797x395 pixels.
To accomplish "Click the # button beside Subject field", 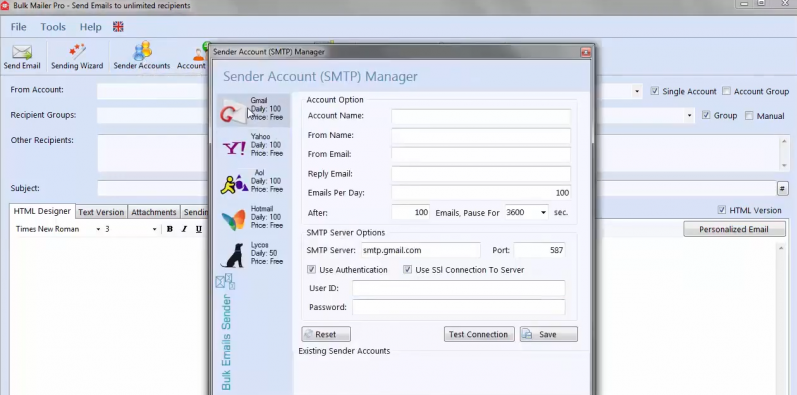I will point(782,189).
